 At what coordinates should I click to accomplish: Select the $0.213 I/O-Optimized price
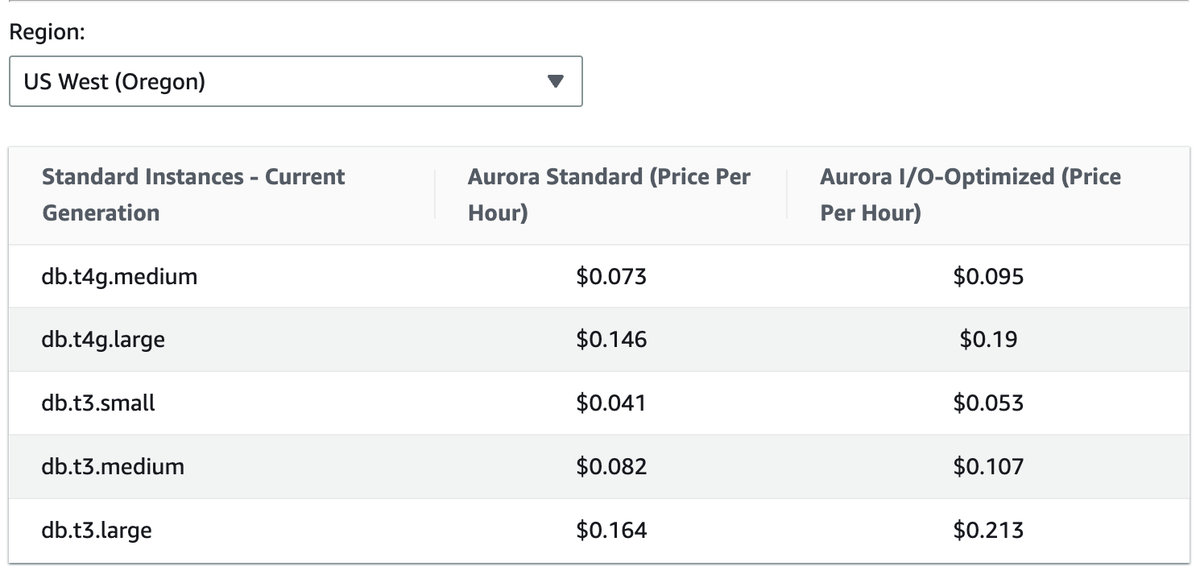click(x=989, y=530)
